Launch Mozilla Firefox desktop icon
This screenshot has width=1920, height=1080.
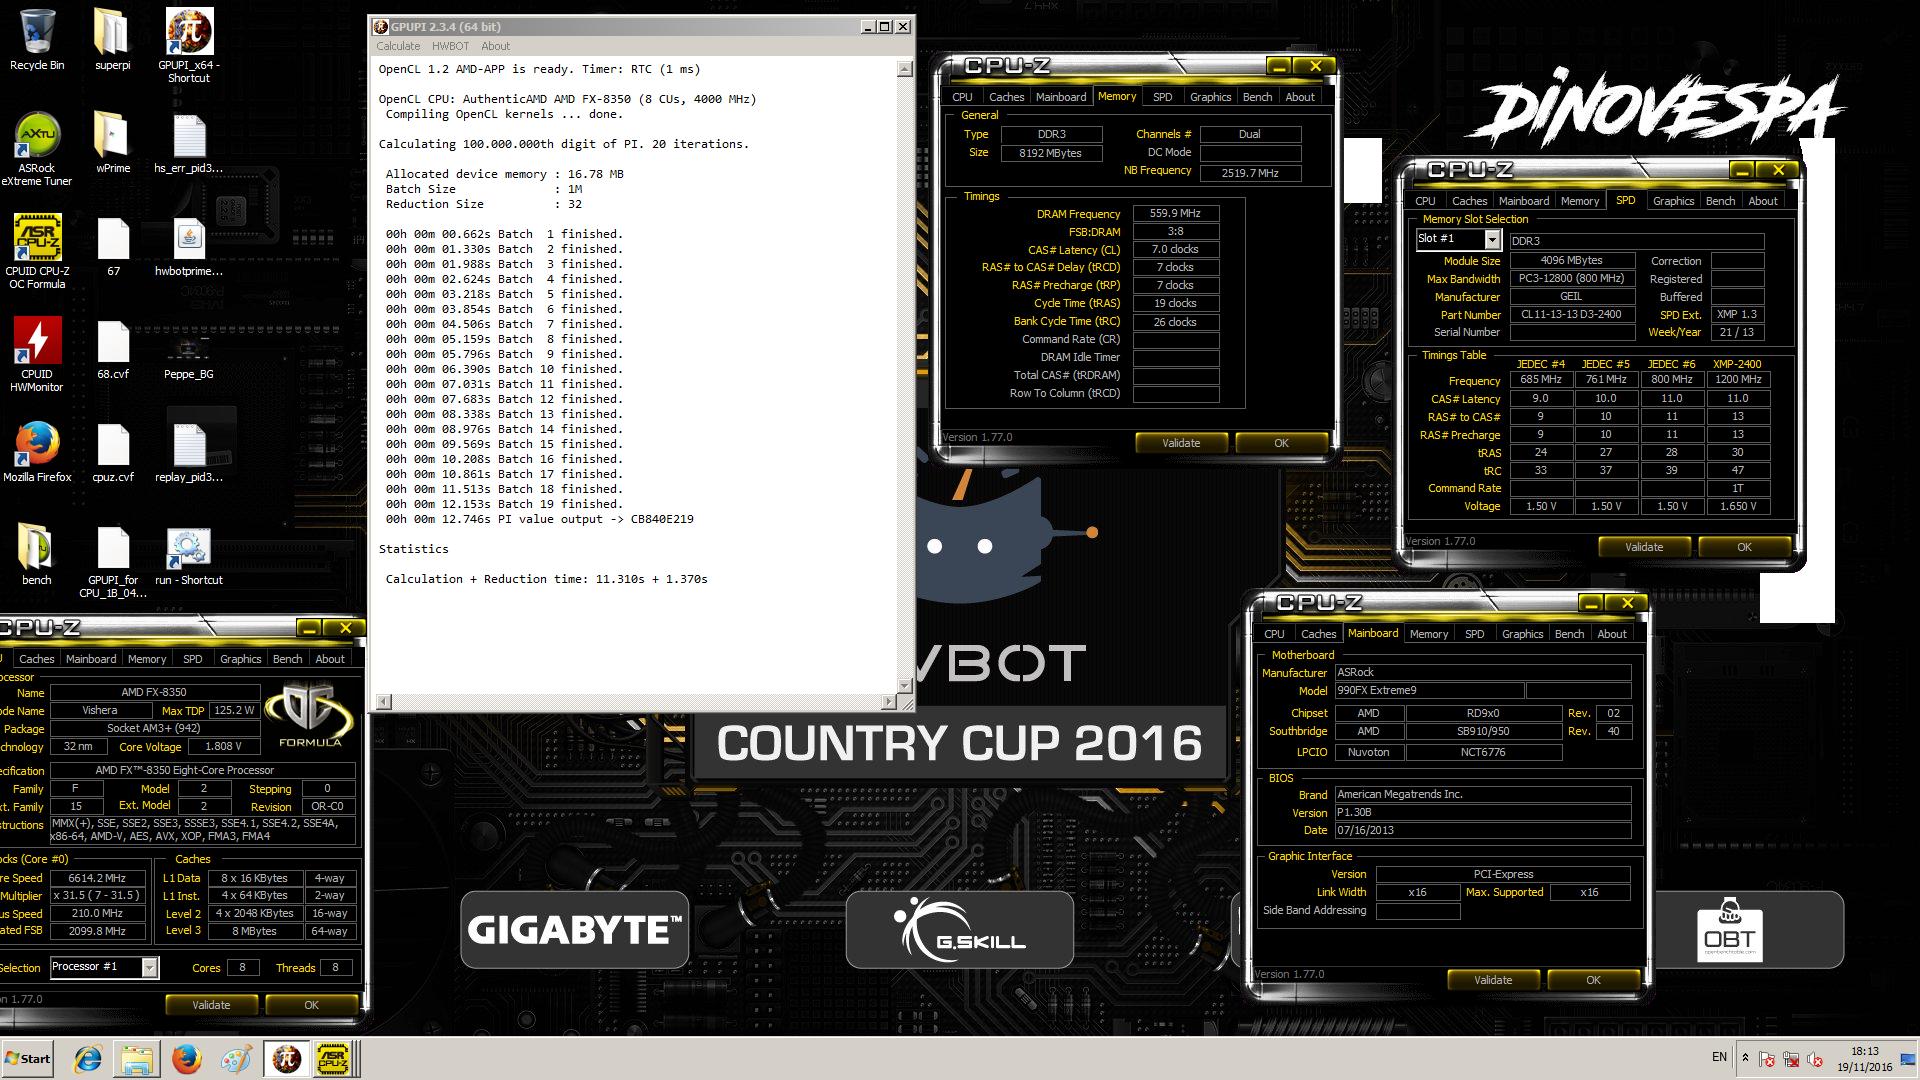click(x=37, y=452)
